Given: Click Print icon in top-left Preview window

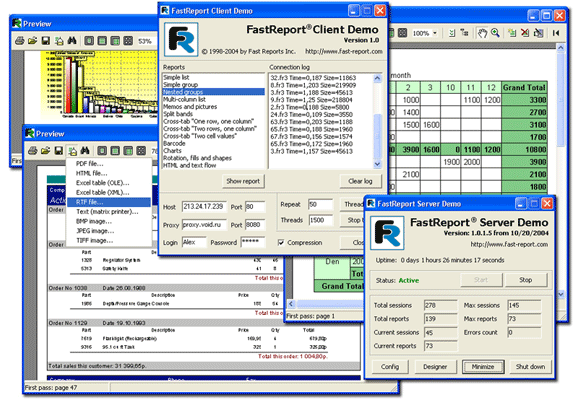Looking at the screenshot, I should [19, 41].
